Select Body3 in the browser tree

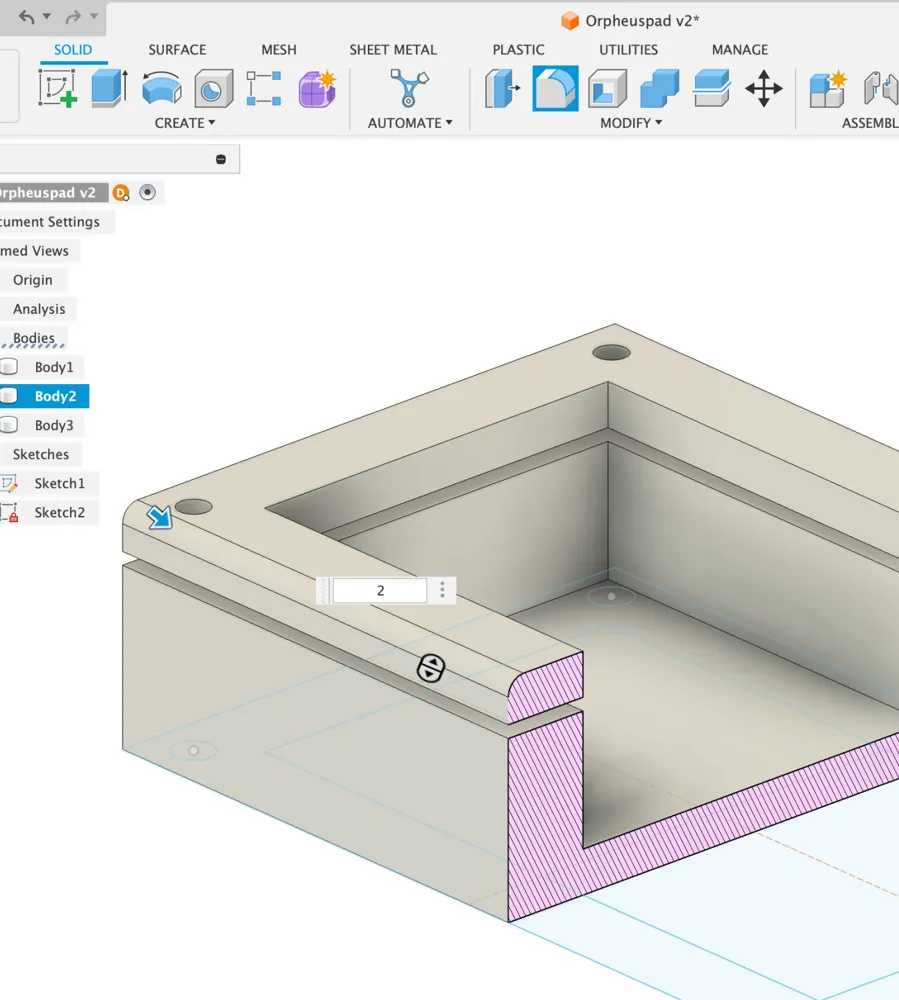(x=54, y=425)
